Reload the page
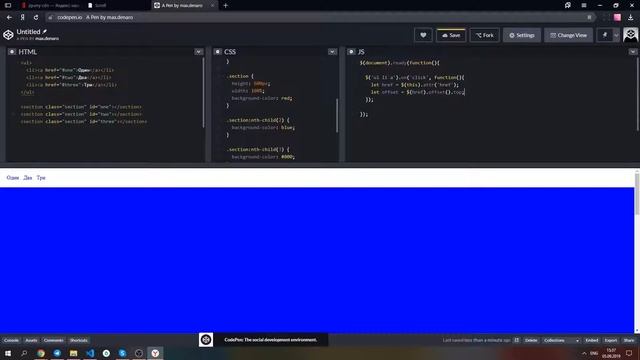Viewport: 640px width, 360px height. (36, 17)
